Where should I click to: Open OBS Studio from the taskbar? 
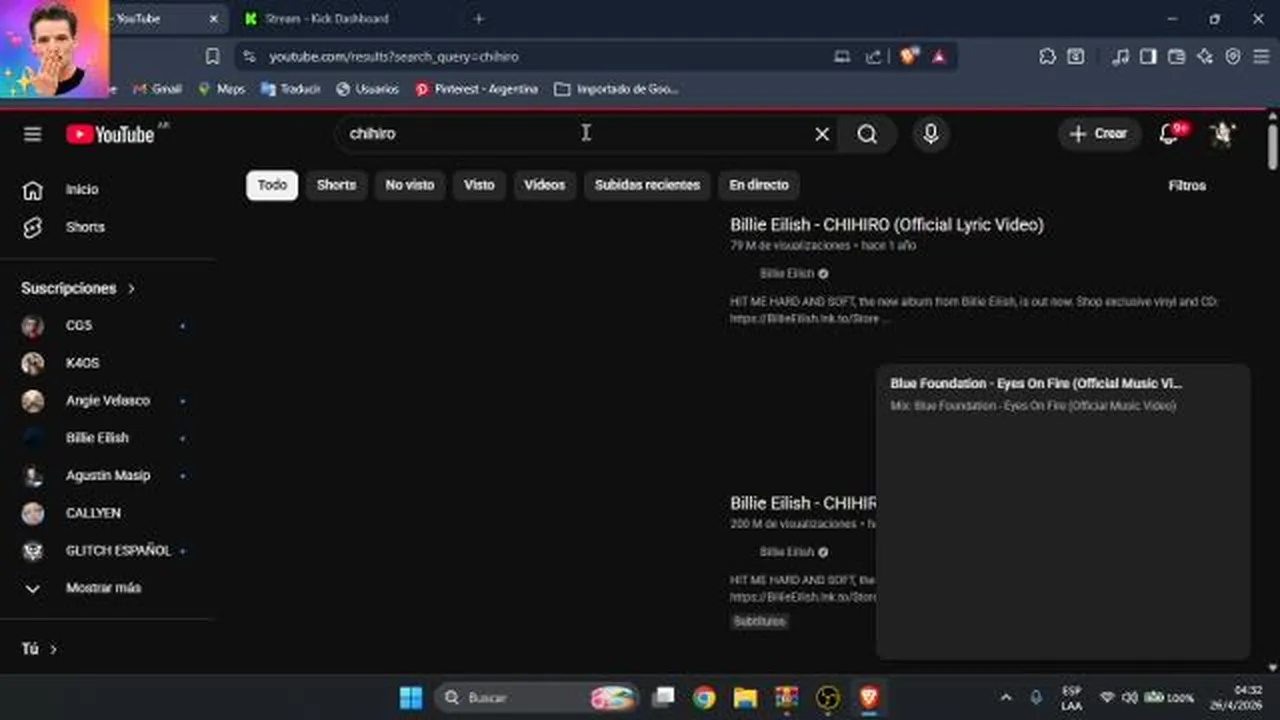click(x=828, y=698)
